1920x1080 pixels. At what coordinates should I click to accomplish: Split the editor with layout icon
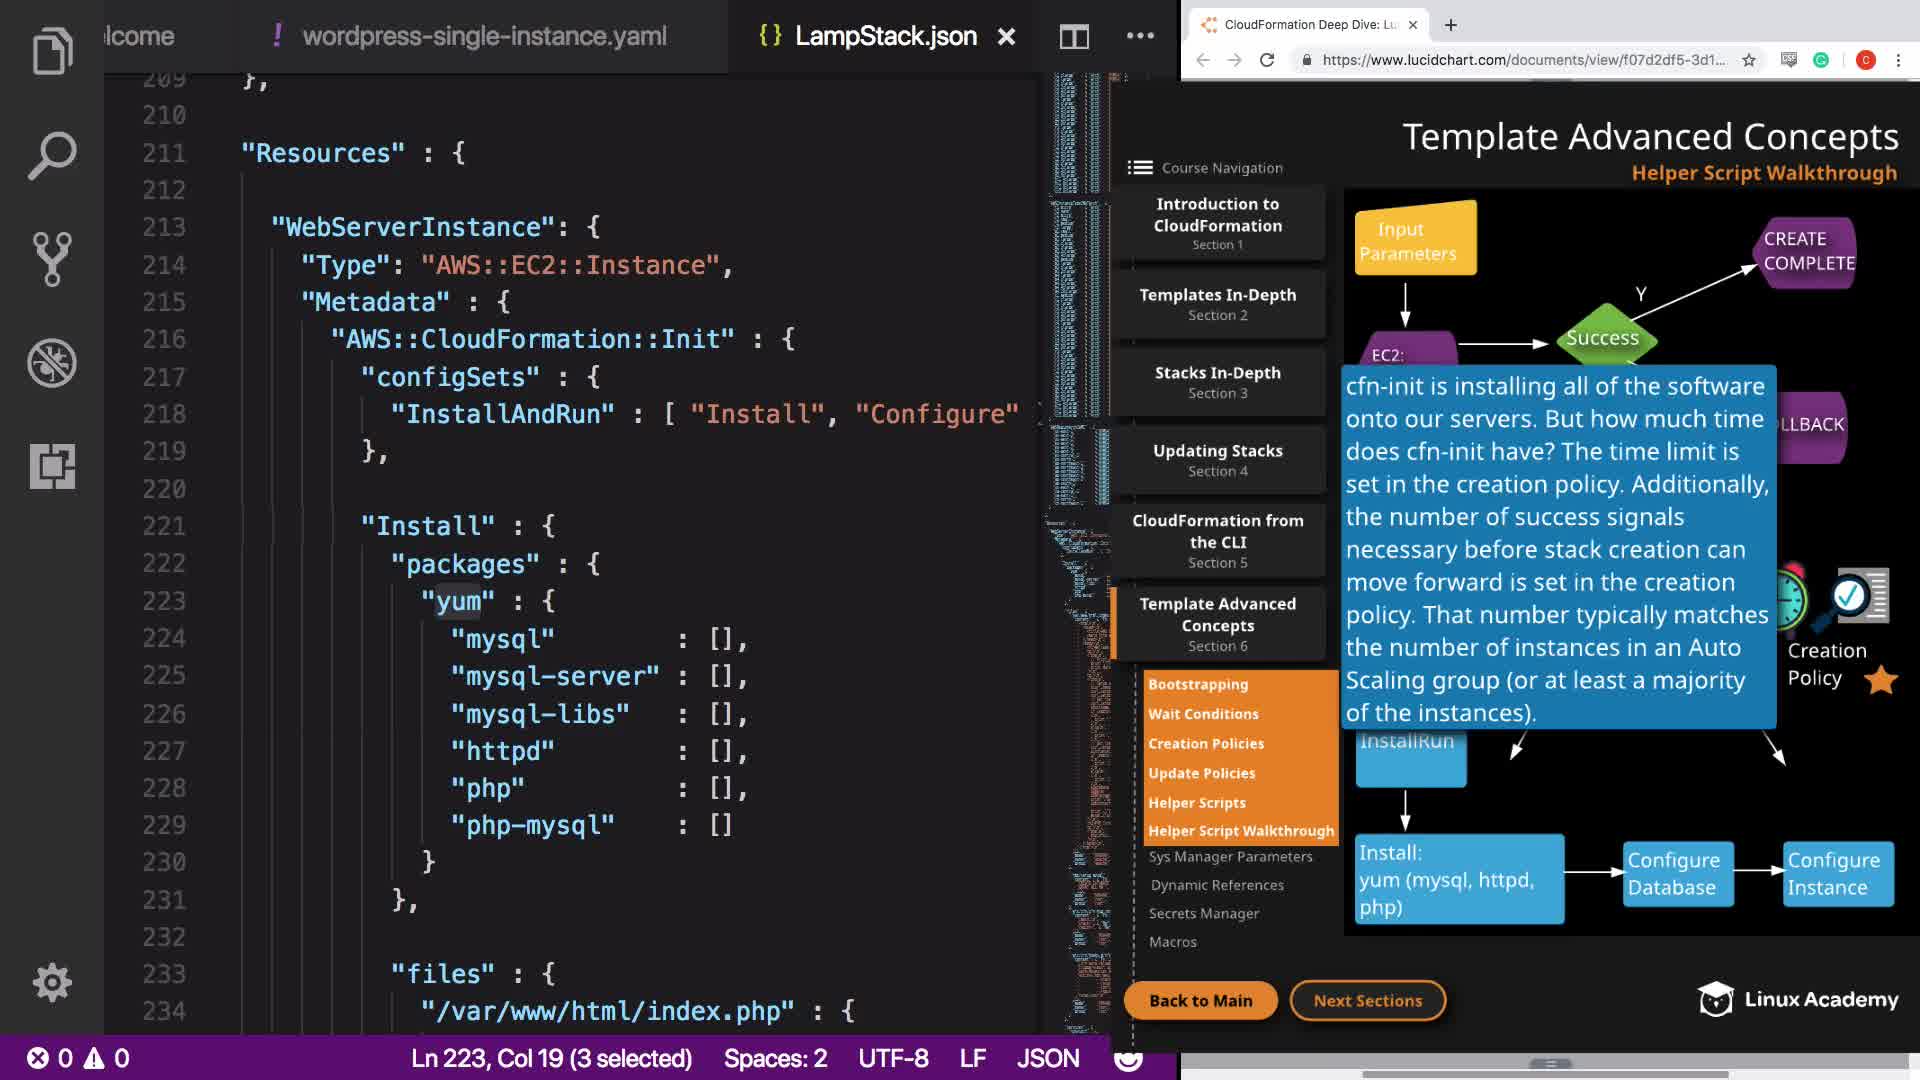pyautogui.click(x=1074, y=37)
